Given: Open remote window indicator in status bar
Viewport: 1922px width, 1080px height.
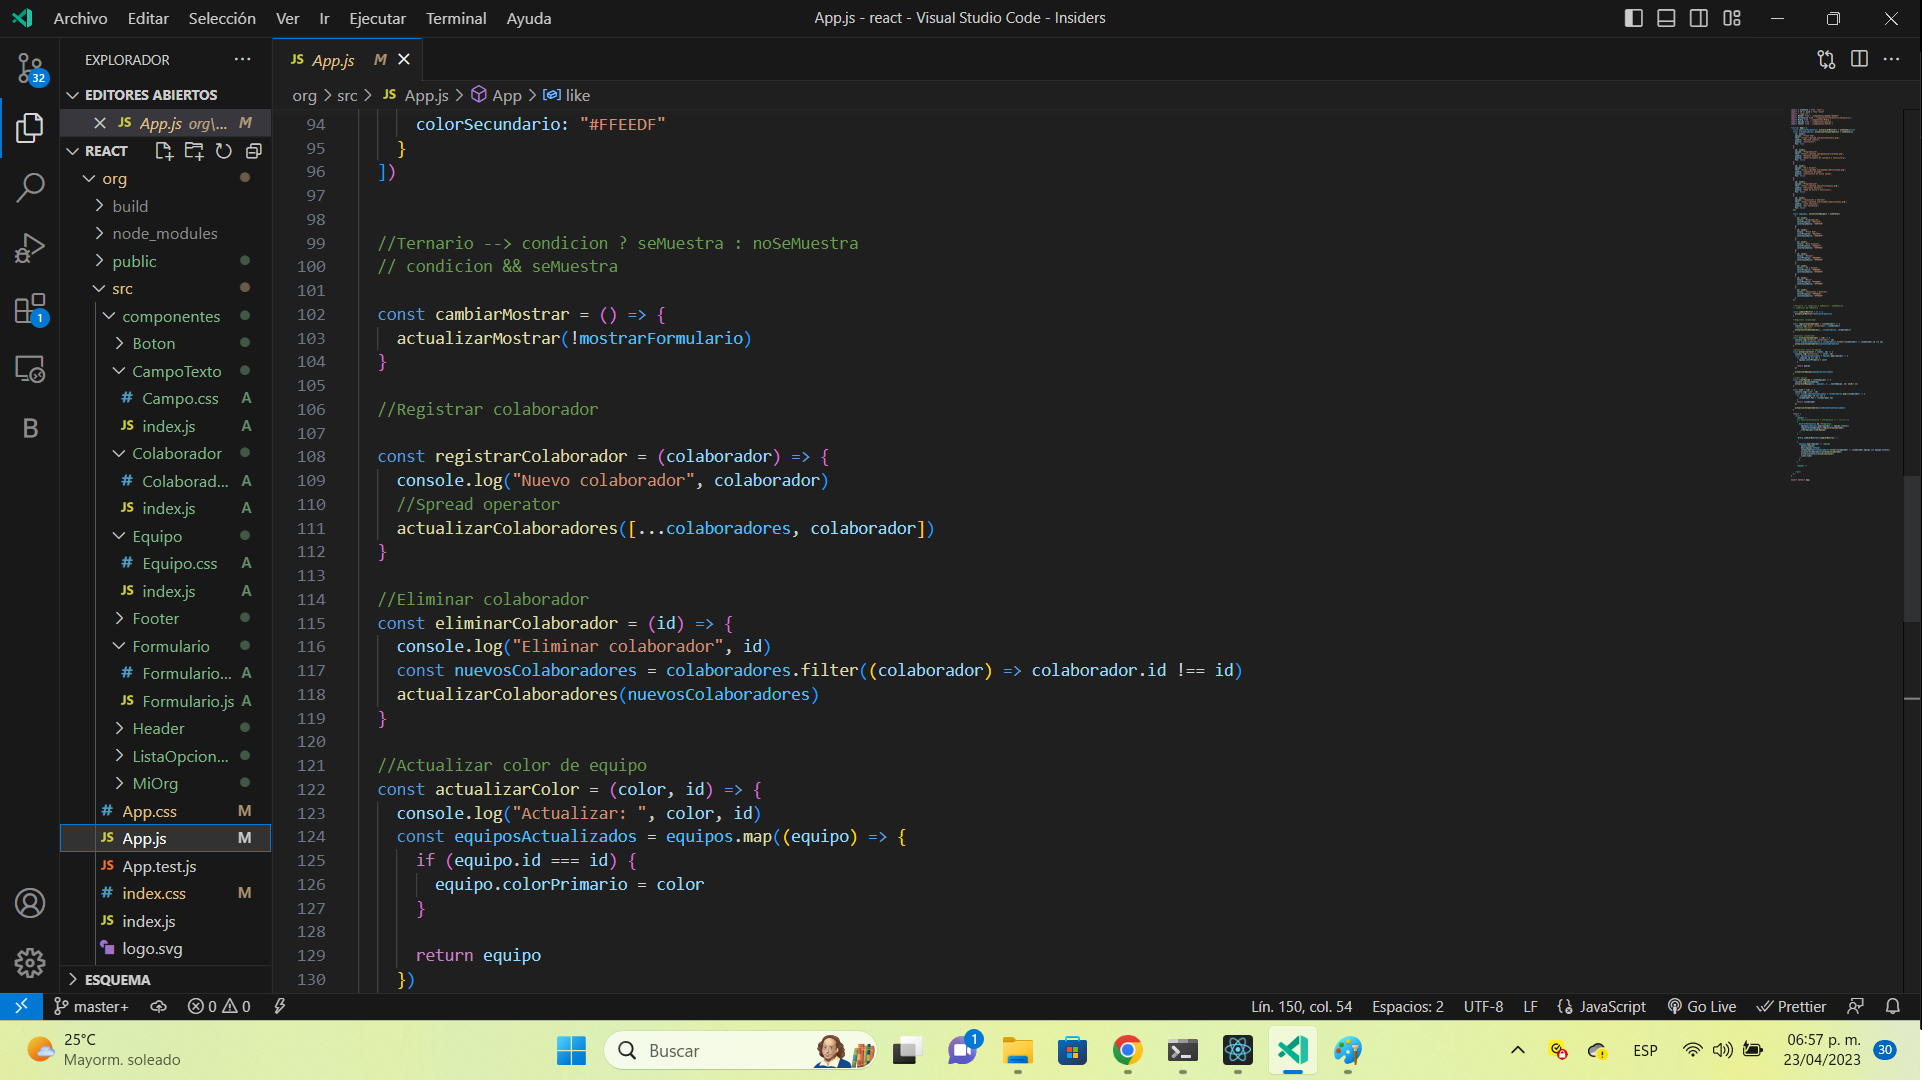Looking at the screenshot, I should pos(21,1006).
